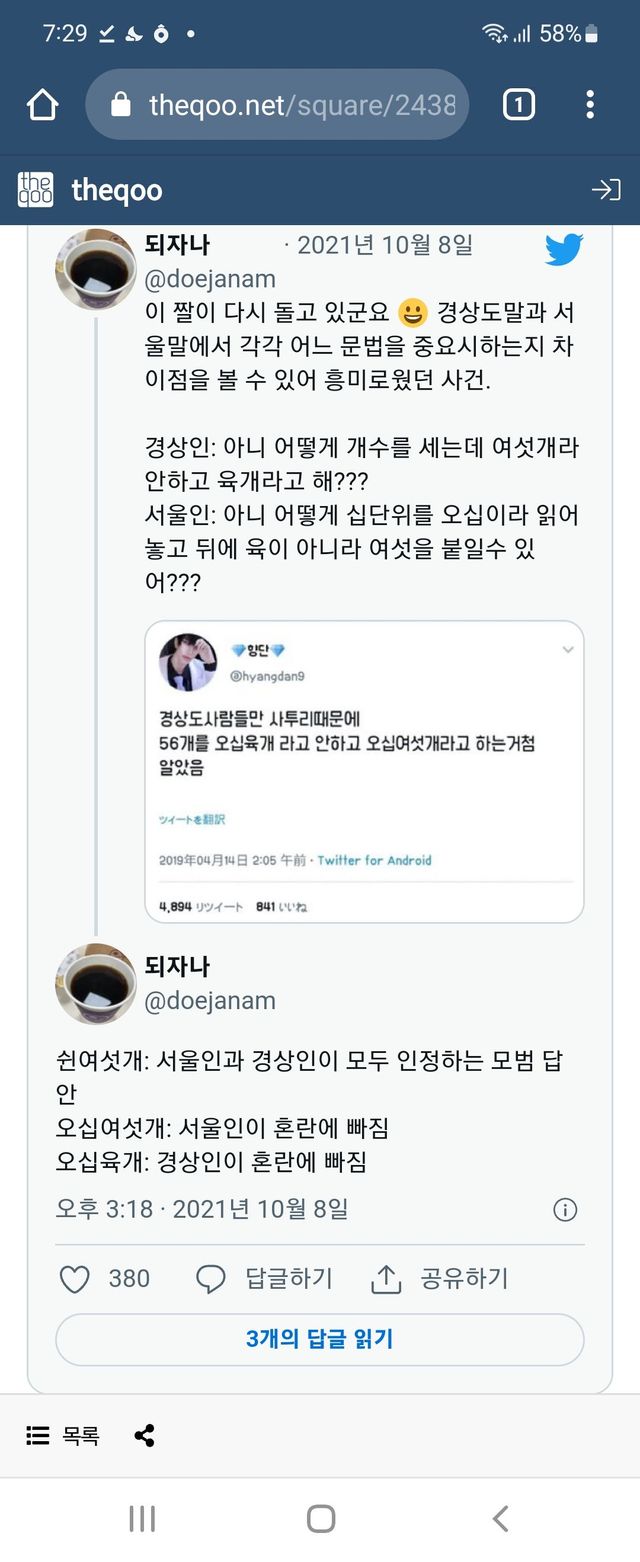Screen dimensions: 640x1562
Task: Open the browser three-dot menu
Action: point(590,104)
